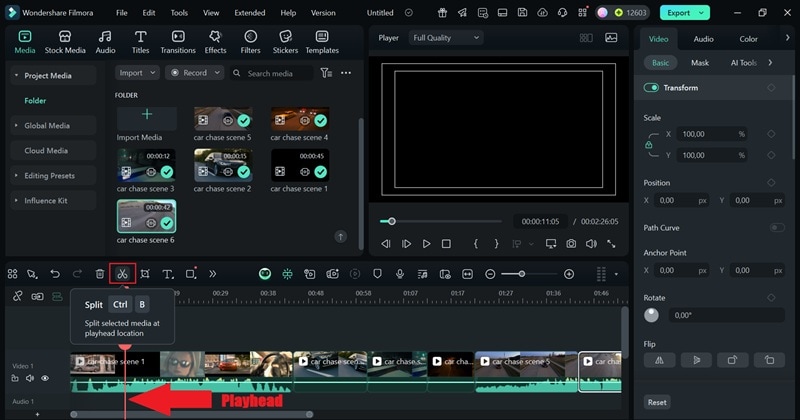Open the Stickers panel

point(285,42)
